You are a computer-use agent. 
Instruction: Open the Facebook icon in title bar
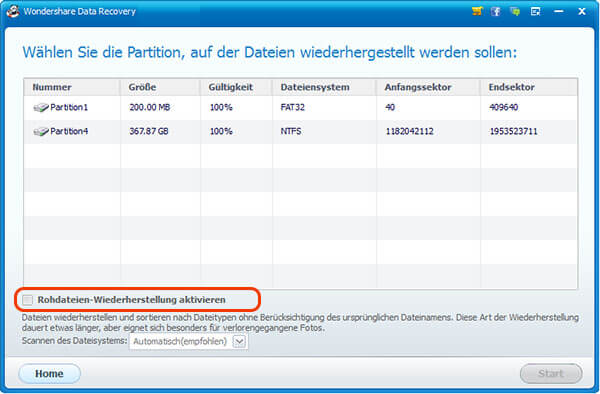[x=496, y=11]
